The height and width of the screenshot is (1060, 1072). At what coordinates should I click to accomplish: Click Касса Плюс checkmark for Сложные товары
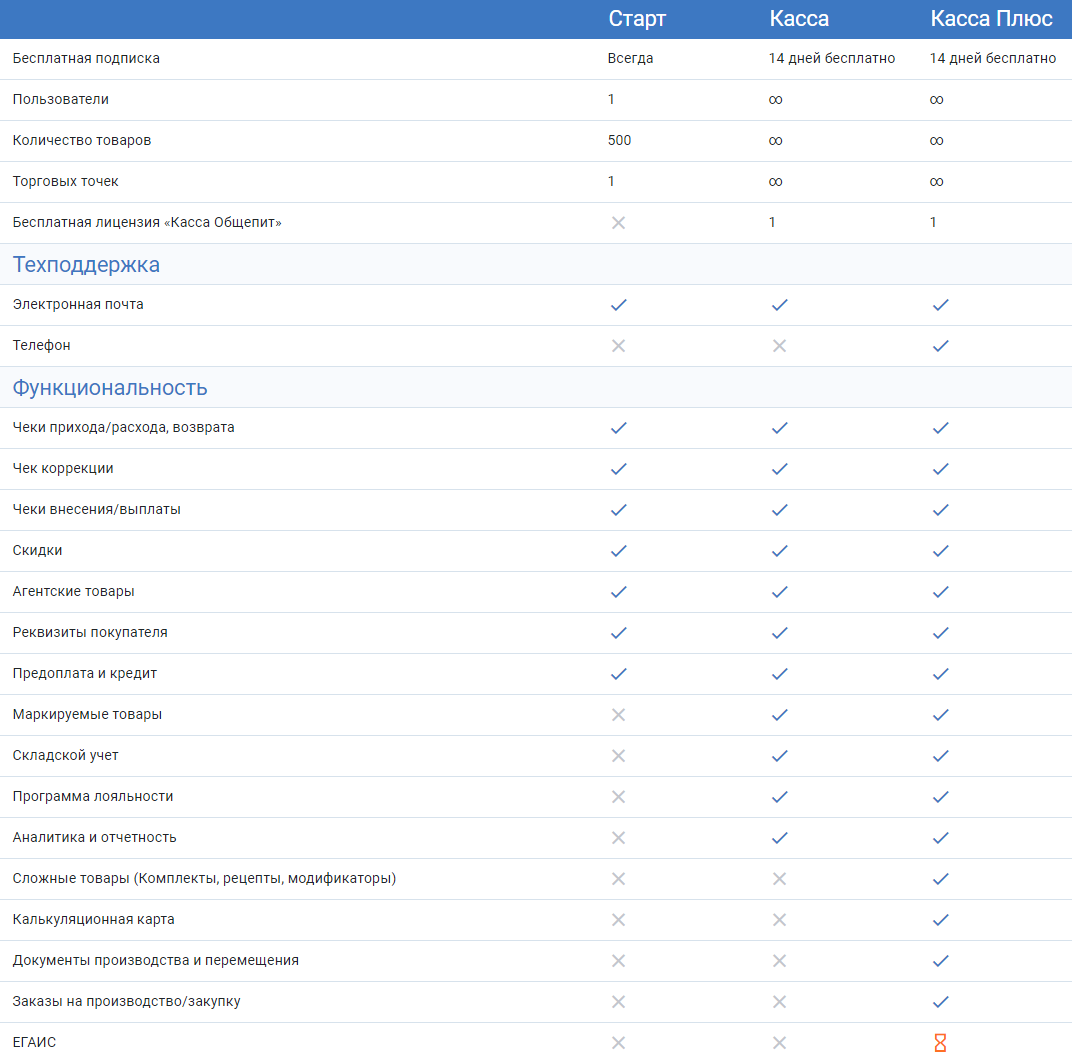point(941,879)
